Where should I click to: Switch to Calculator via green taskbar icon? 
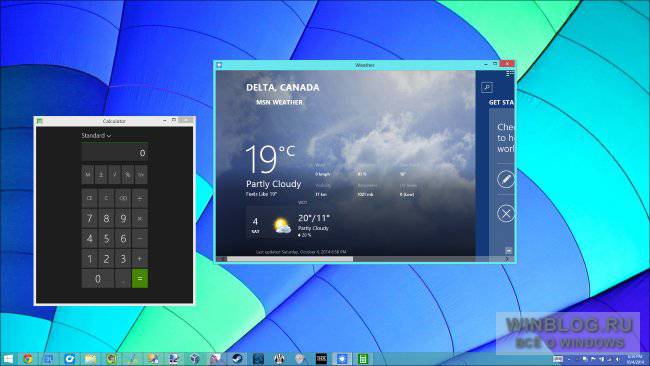point(363,359)
